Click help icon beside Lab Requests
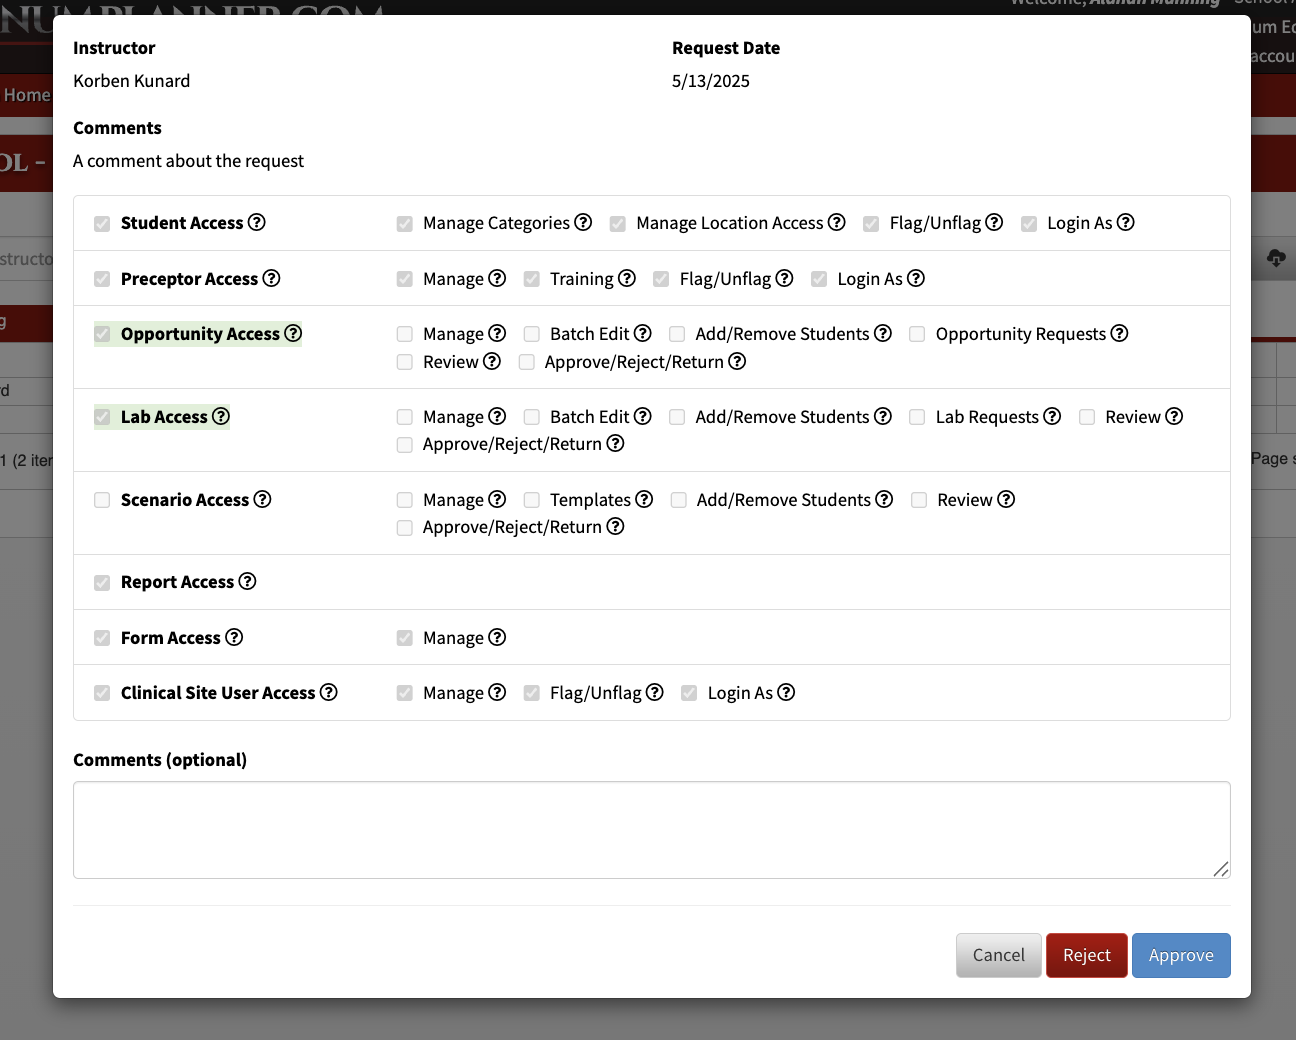1296x1040 pixels. point(1052,416)
